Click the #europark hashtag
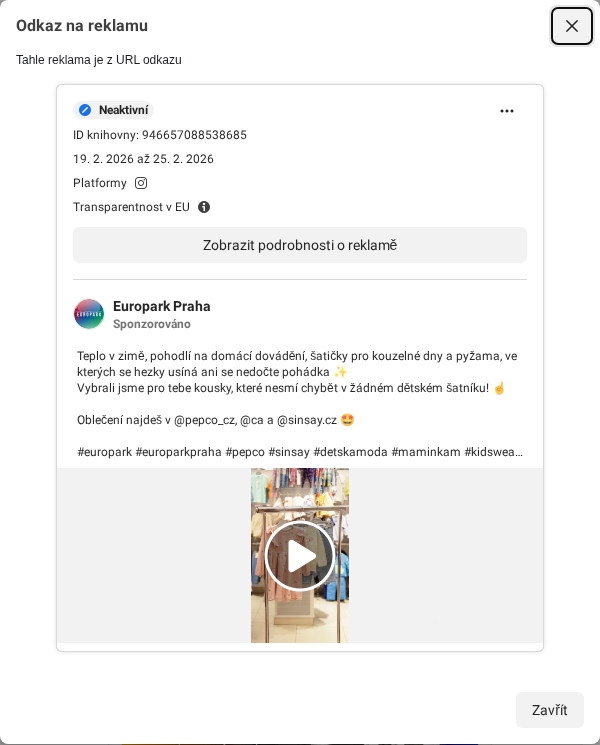The image size is (600, 745). point(105,452)
